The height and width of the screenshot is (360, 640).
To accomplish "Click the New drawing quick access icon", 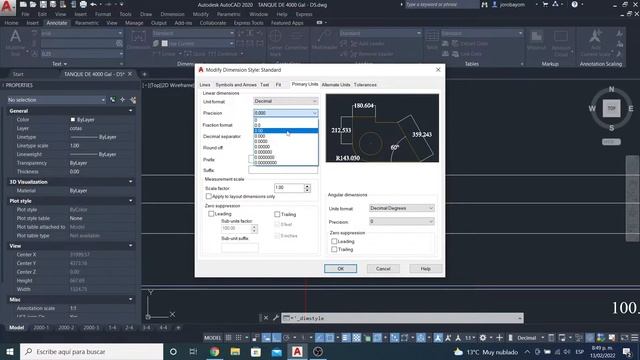I will tap(23, 4).
